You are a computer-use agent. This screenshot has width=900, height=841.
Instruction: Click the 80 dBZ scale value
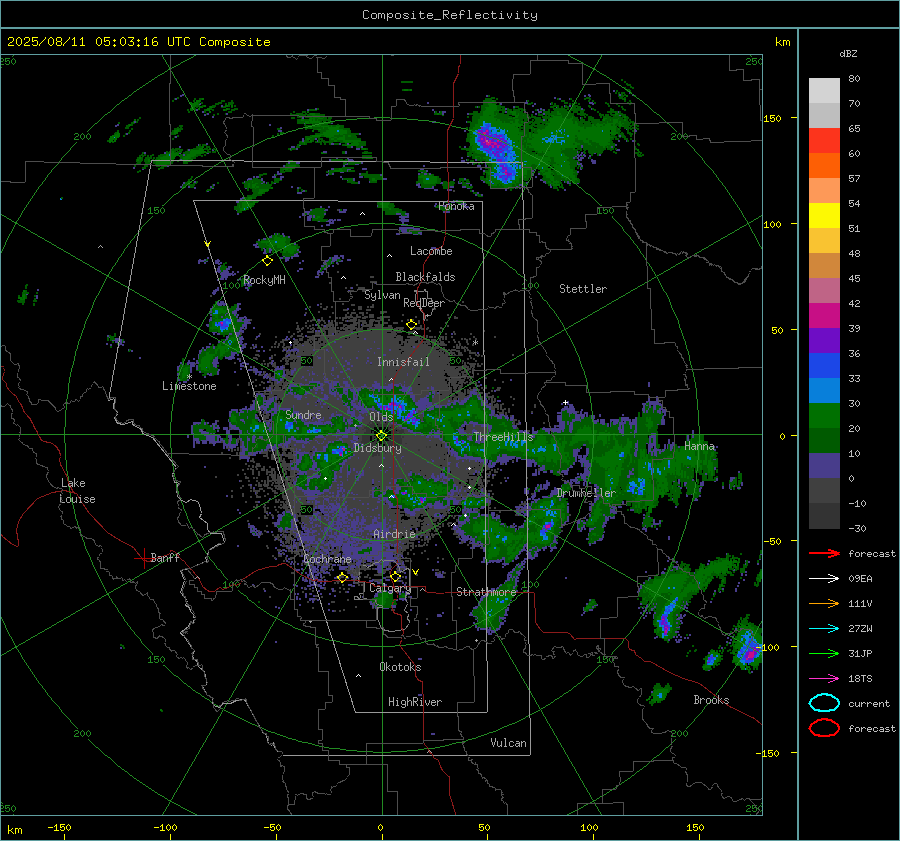click(x=854, y=79)
